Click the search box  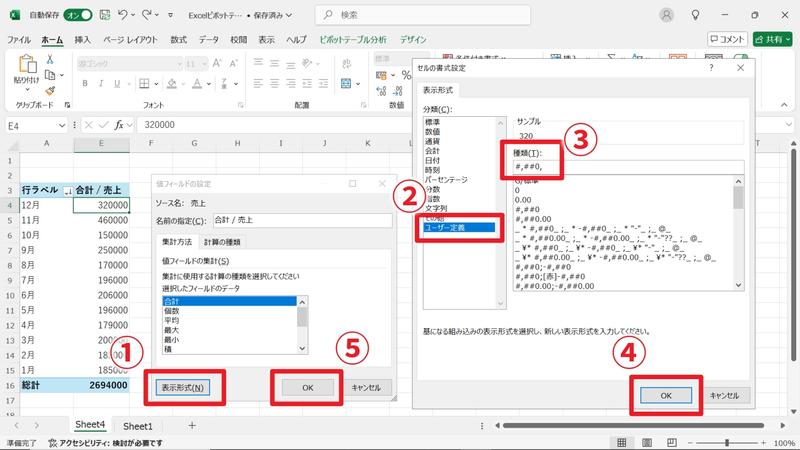tap(423, 15)
